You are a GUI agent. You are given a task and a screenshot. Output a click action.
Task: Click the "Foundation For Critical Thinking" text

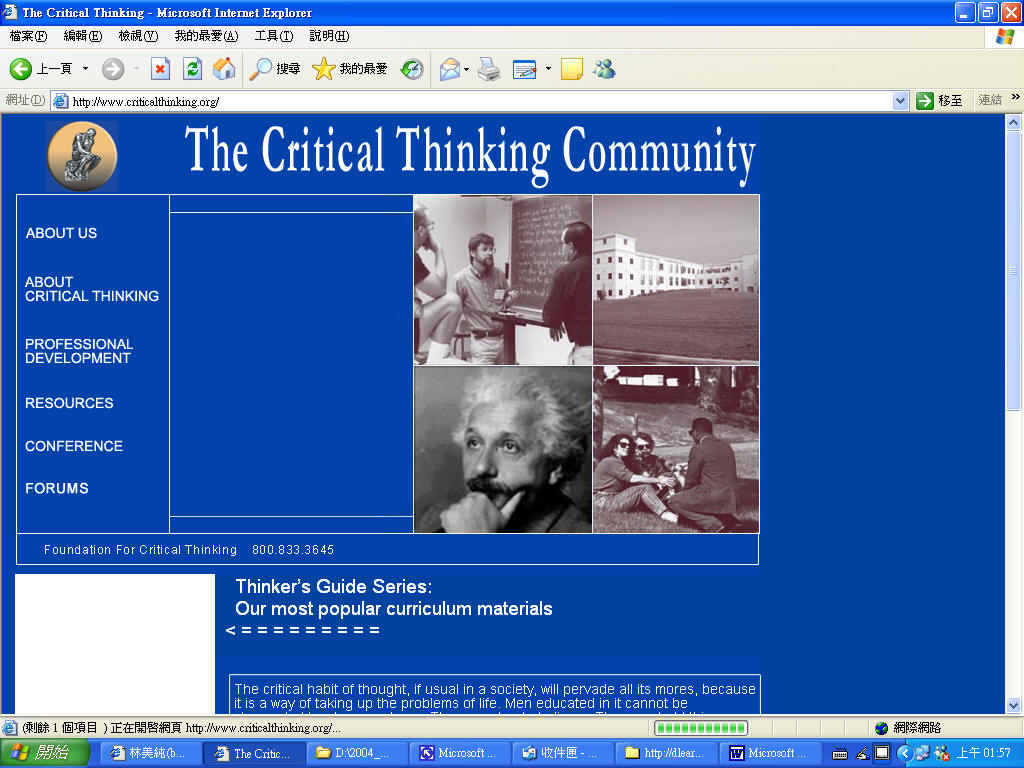140,550
